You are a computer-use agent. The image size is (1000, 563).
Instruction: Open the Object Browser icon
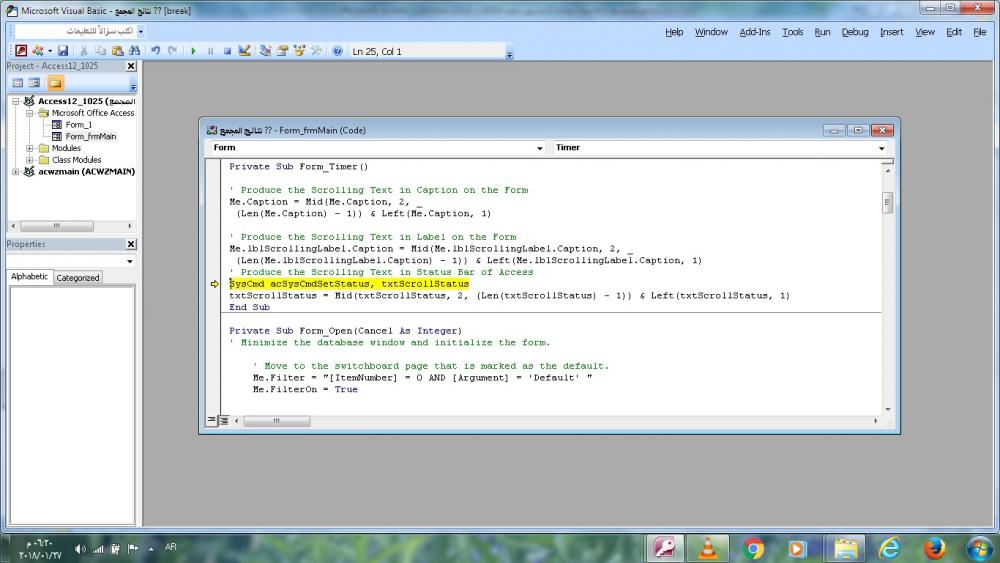point(299,50)
